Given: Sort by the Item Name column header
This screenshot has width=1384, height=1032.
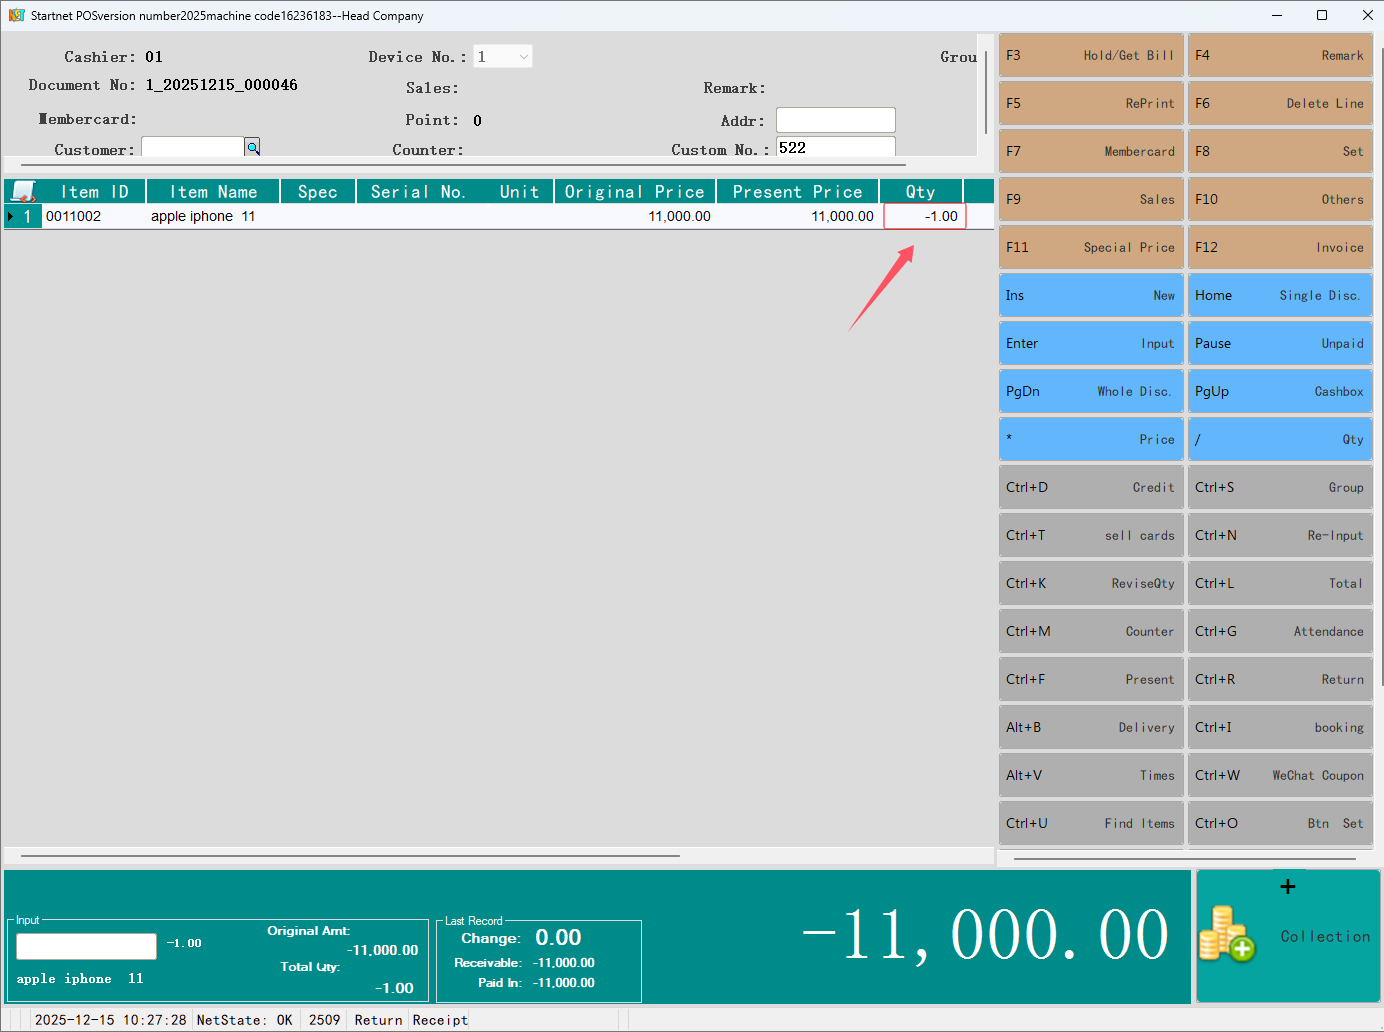Looking at the screenshot, I should 213,191.
